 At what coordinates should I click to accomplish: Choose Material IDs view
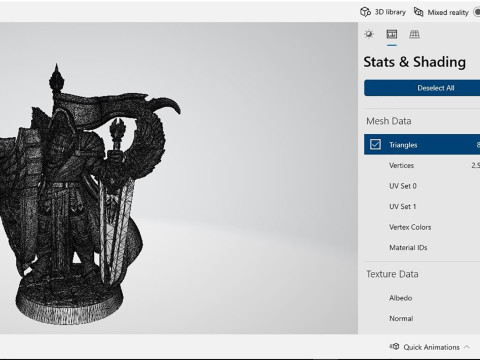(x=422, y=248)
